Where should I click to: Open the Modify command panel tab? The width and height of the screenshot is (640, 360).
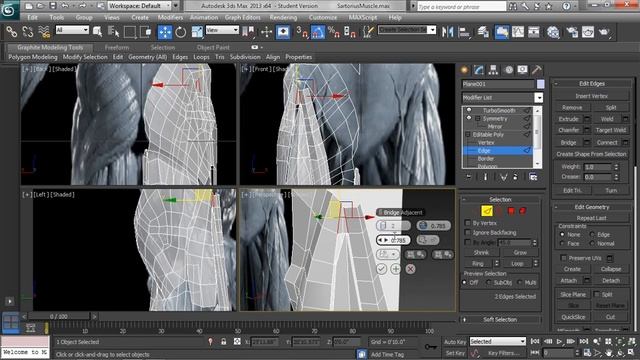(x=479, y=70)
